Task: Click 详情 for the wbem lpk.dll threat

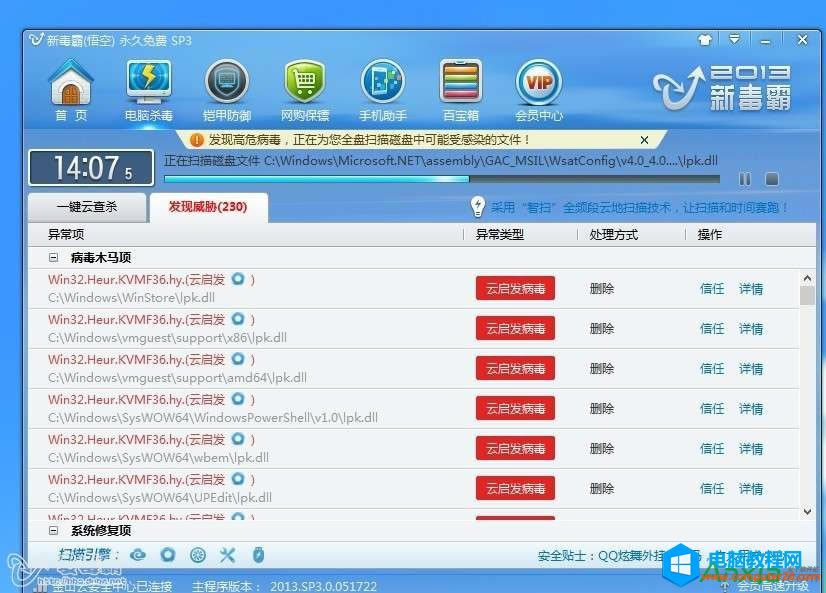Action: coord(750,449)
